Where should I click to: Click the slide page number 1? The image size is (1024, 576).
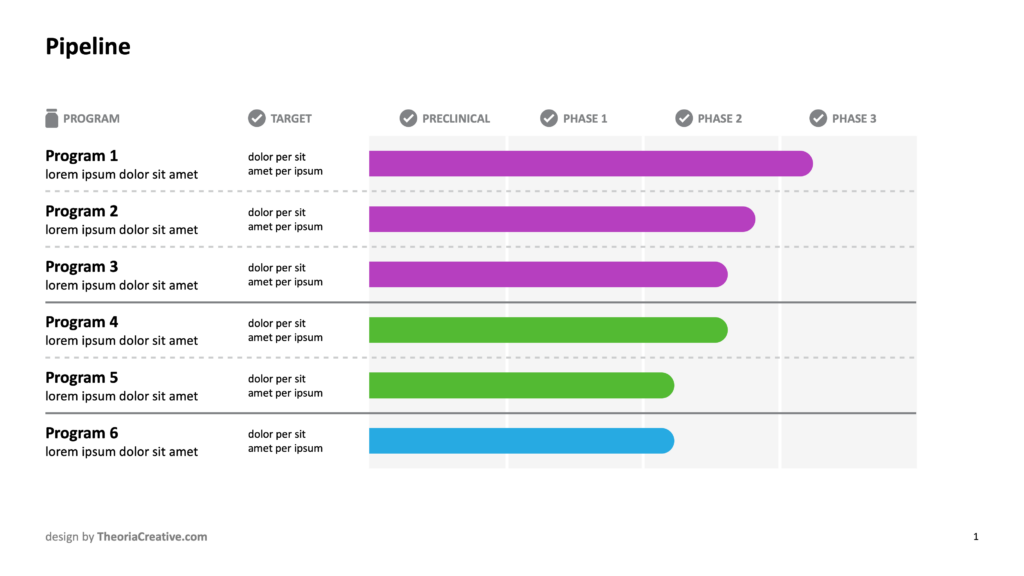point(976,537)
